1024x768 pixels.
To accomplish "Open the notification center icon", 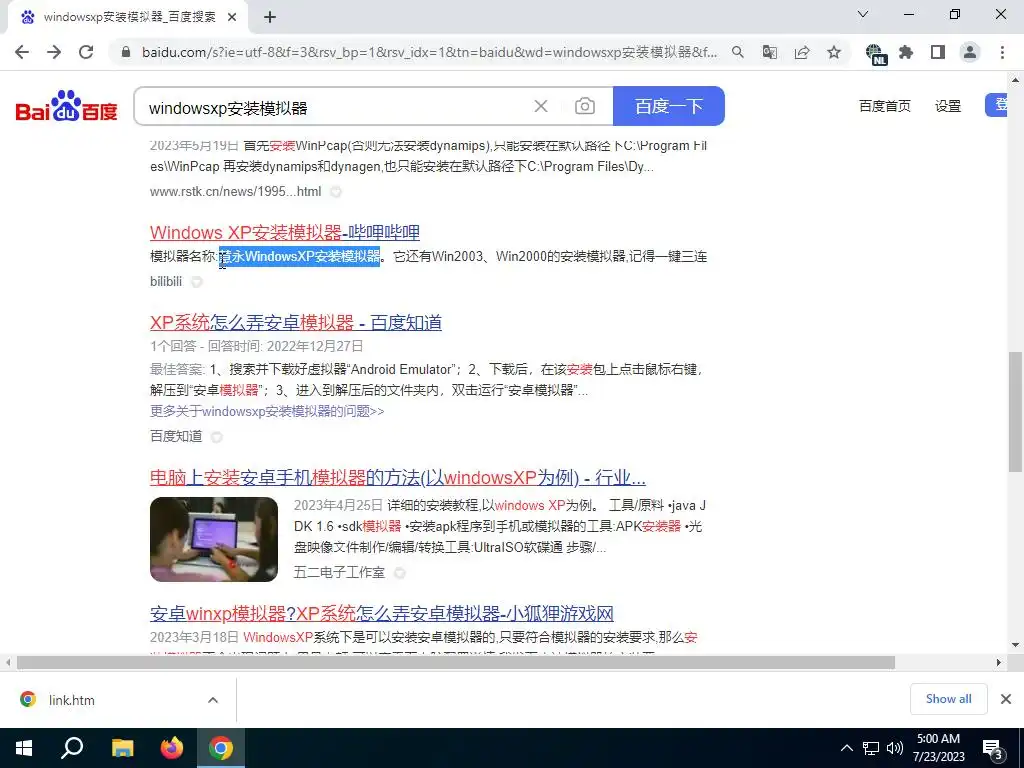I will (993, 749).
